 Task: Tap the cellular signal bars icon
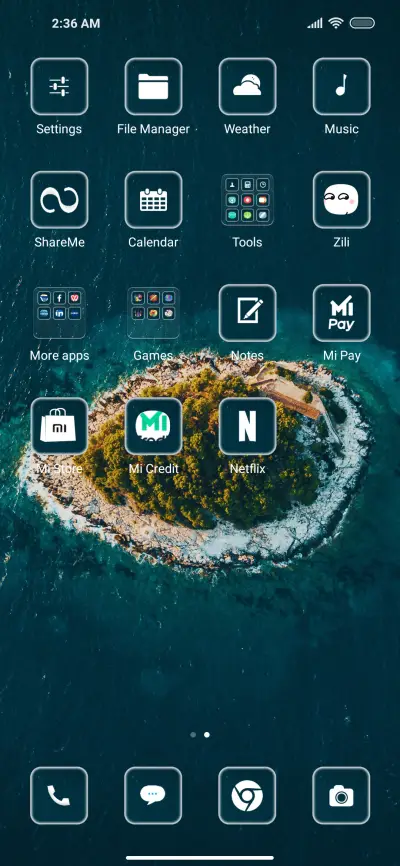[x=315, y=23]
